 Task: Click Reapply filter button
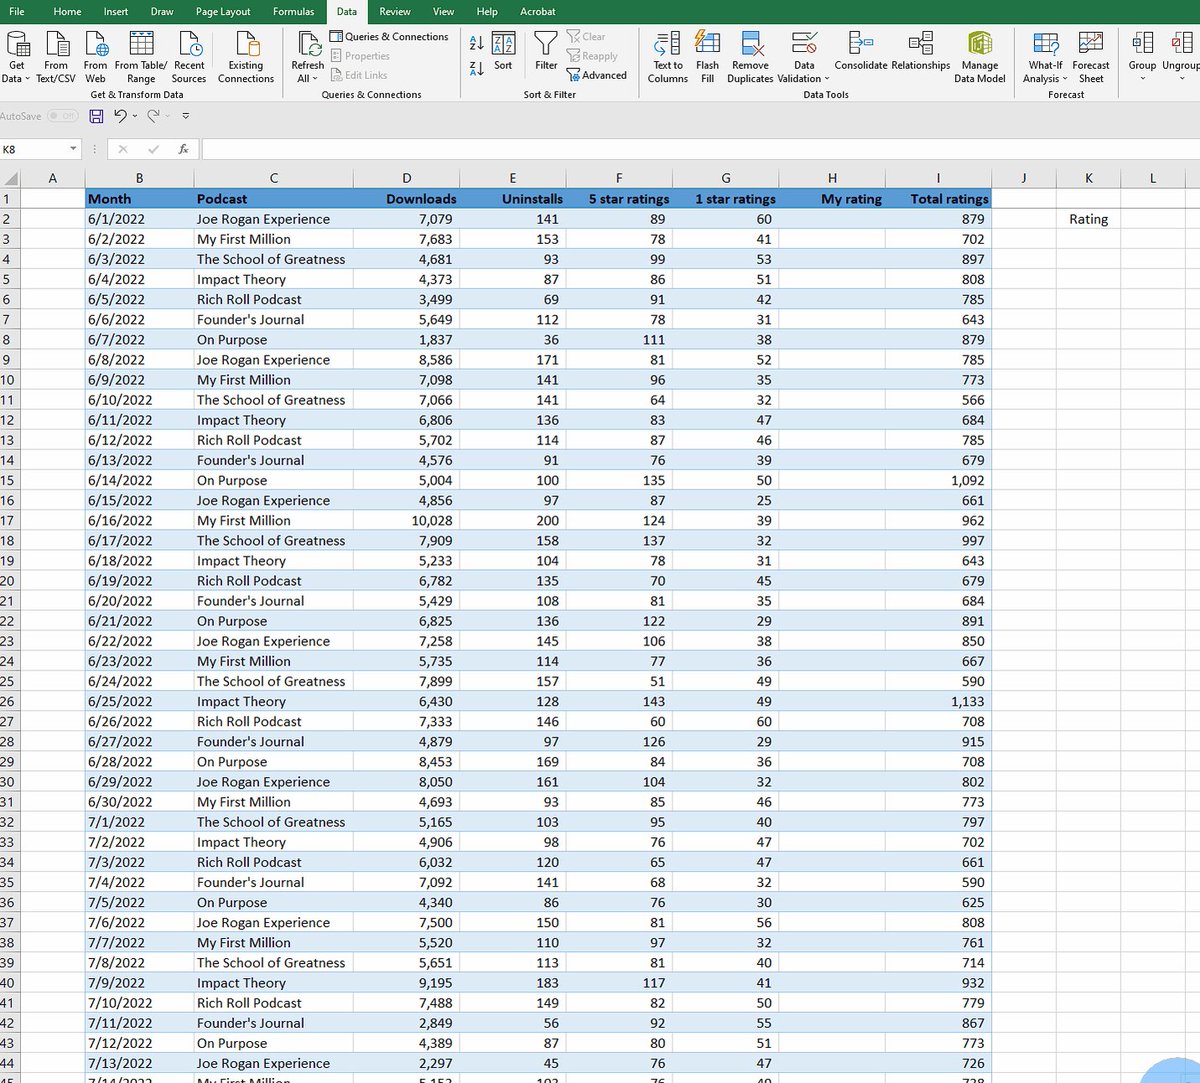pyautogui.click(x=592, y=56)
